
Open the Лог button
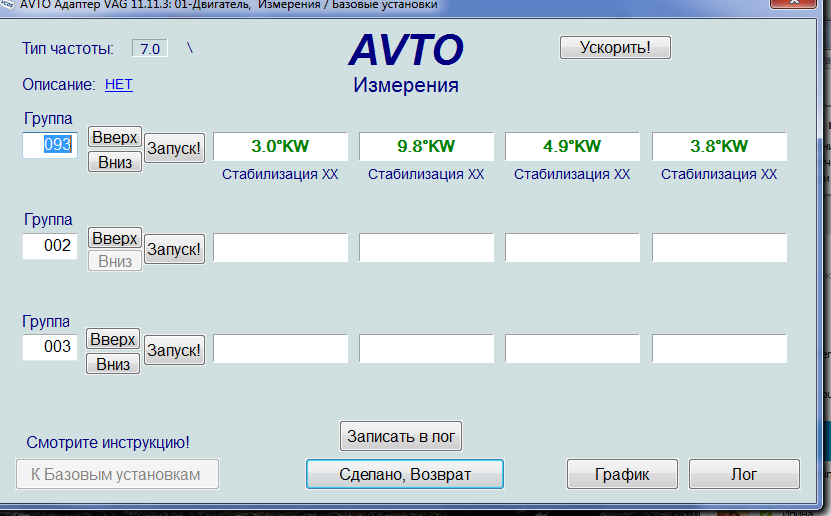[x=744, y=474]
